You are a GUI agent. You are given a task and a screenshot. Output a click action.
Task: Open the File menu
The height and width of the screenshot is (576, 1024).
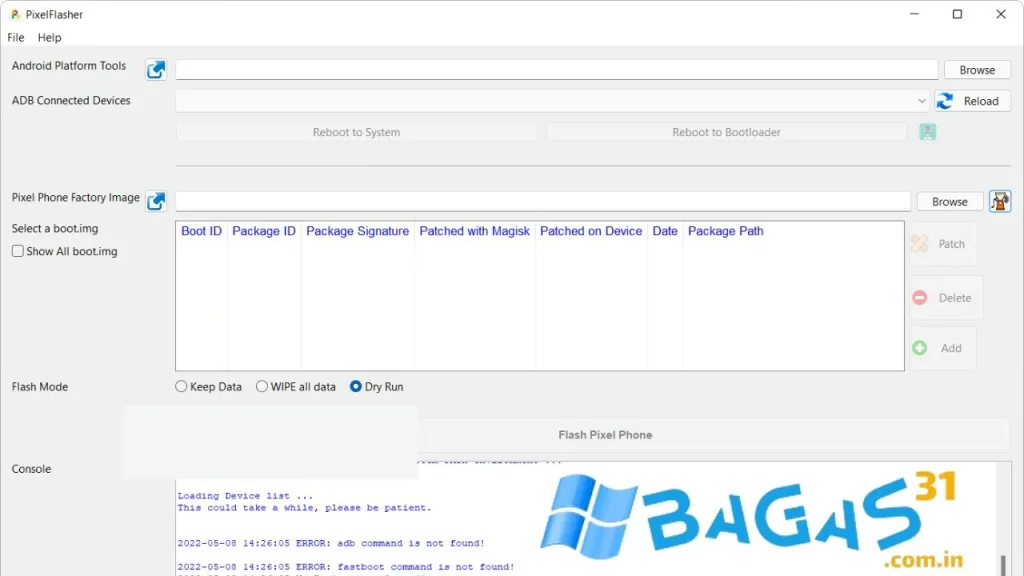[x=16, y=37]
